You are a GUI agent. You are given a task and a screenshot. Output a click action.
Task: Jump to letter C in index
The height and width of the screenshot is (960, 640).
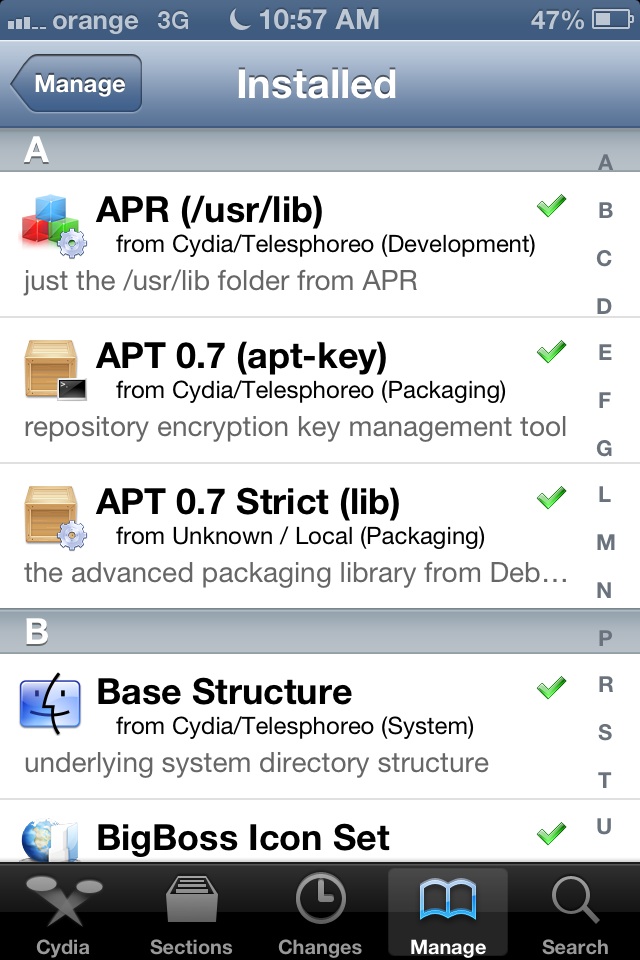point(604,258)
